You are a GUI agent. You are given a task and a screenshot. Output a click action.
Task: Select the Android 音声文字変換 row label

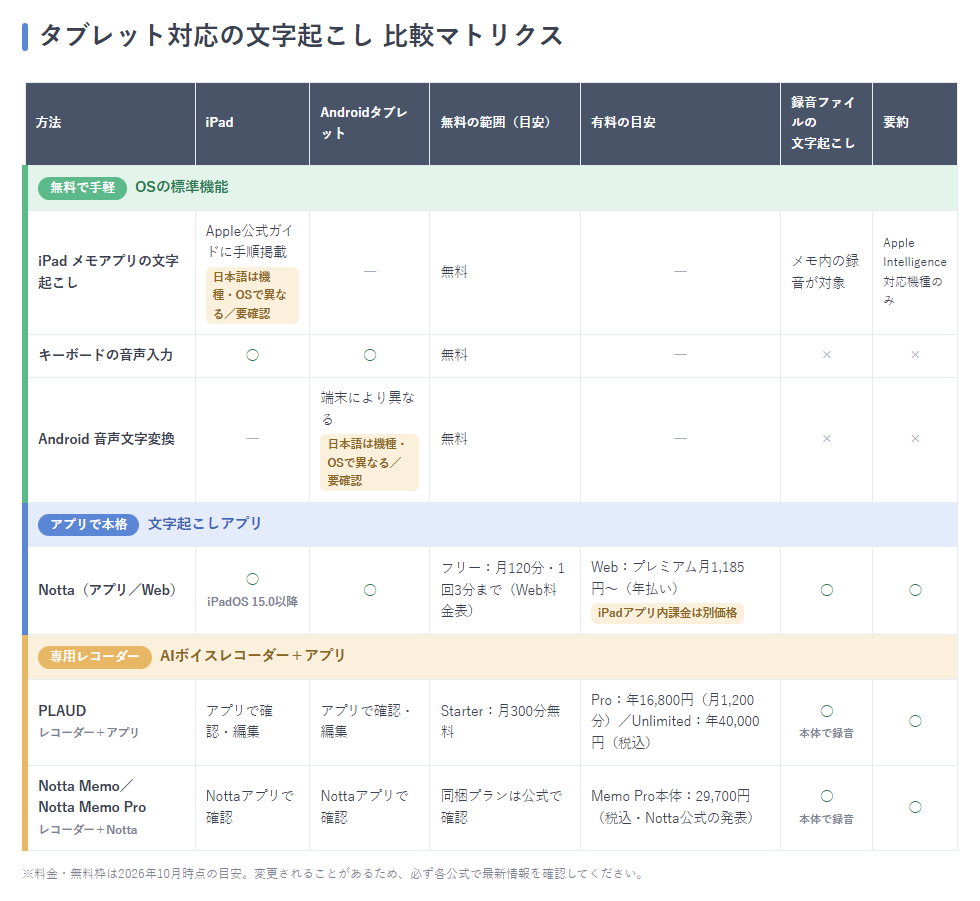point(106,439)
